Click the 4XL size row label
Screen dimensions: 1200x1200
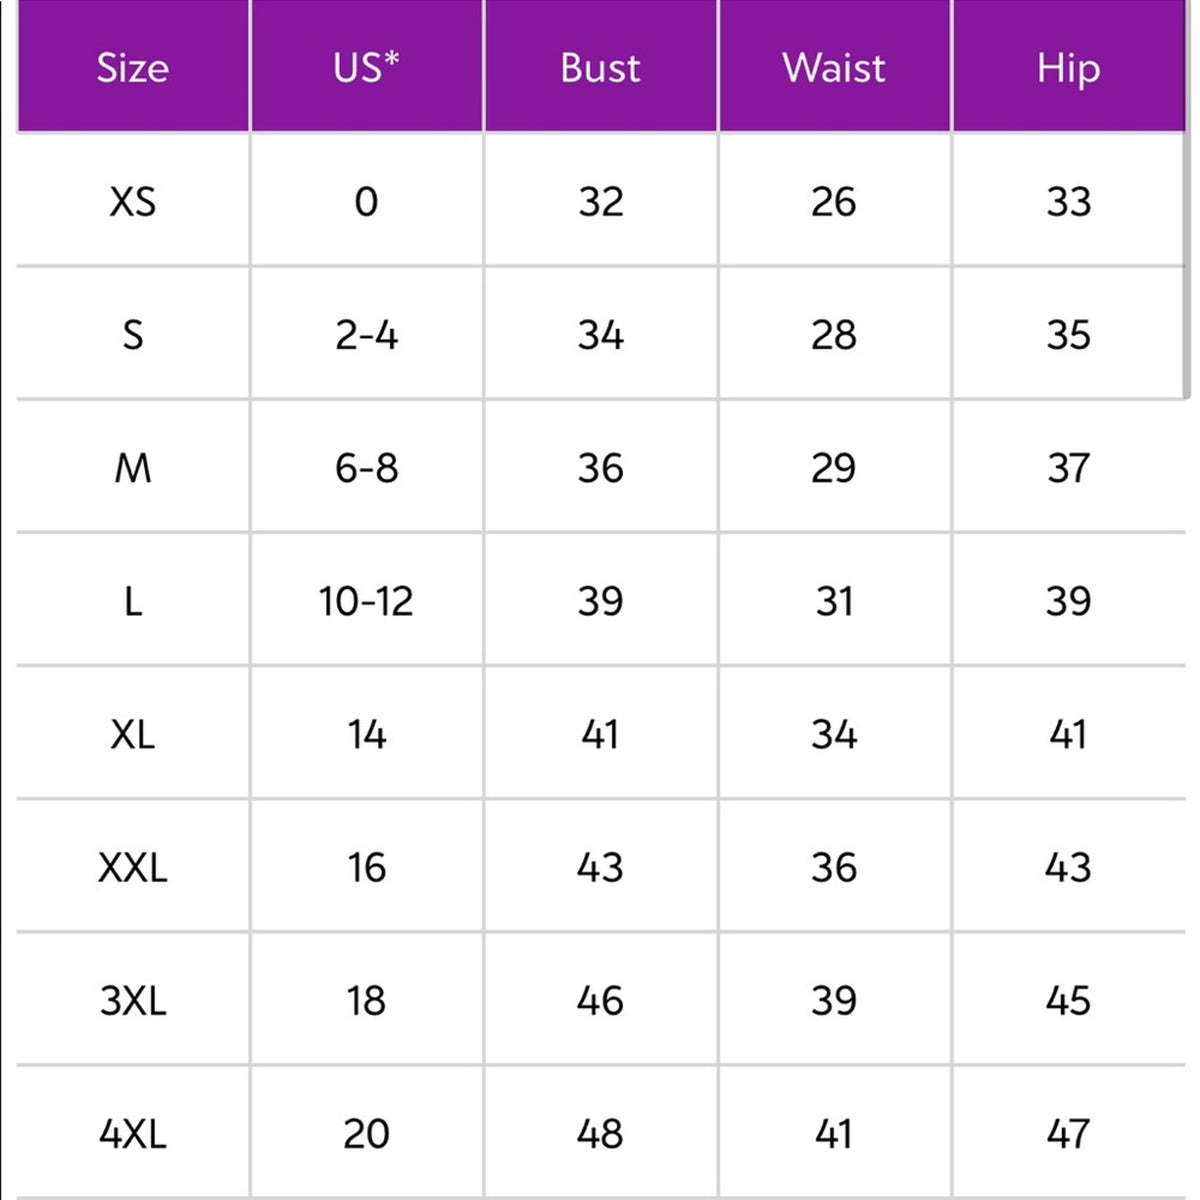[x=133, y=1132]
